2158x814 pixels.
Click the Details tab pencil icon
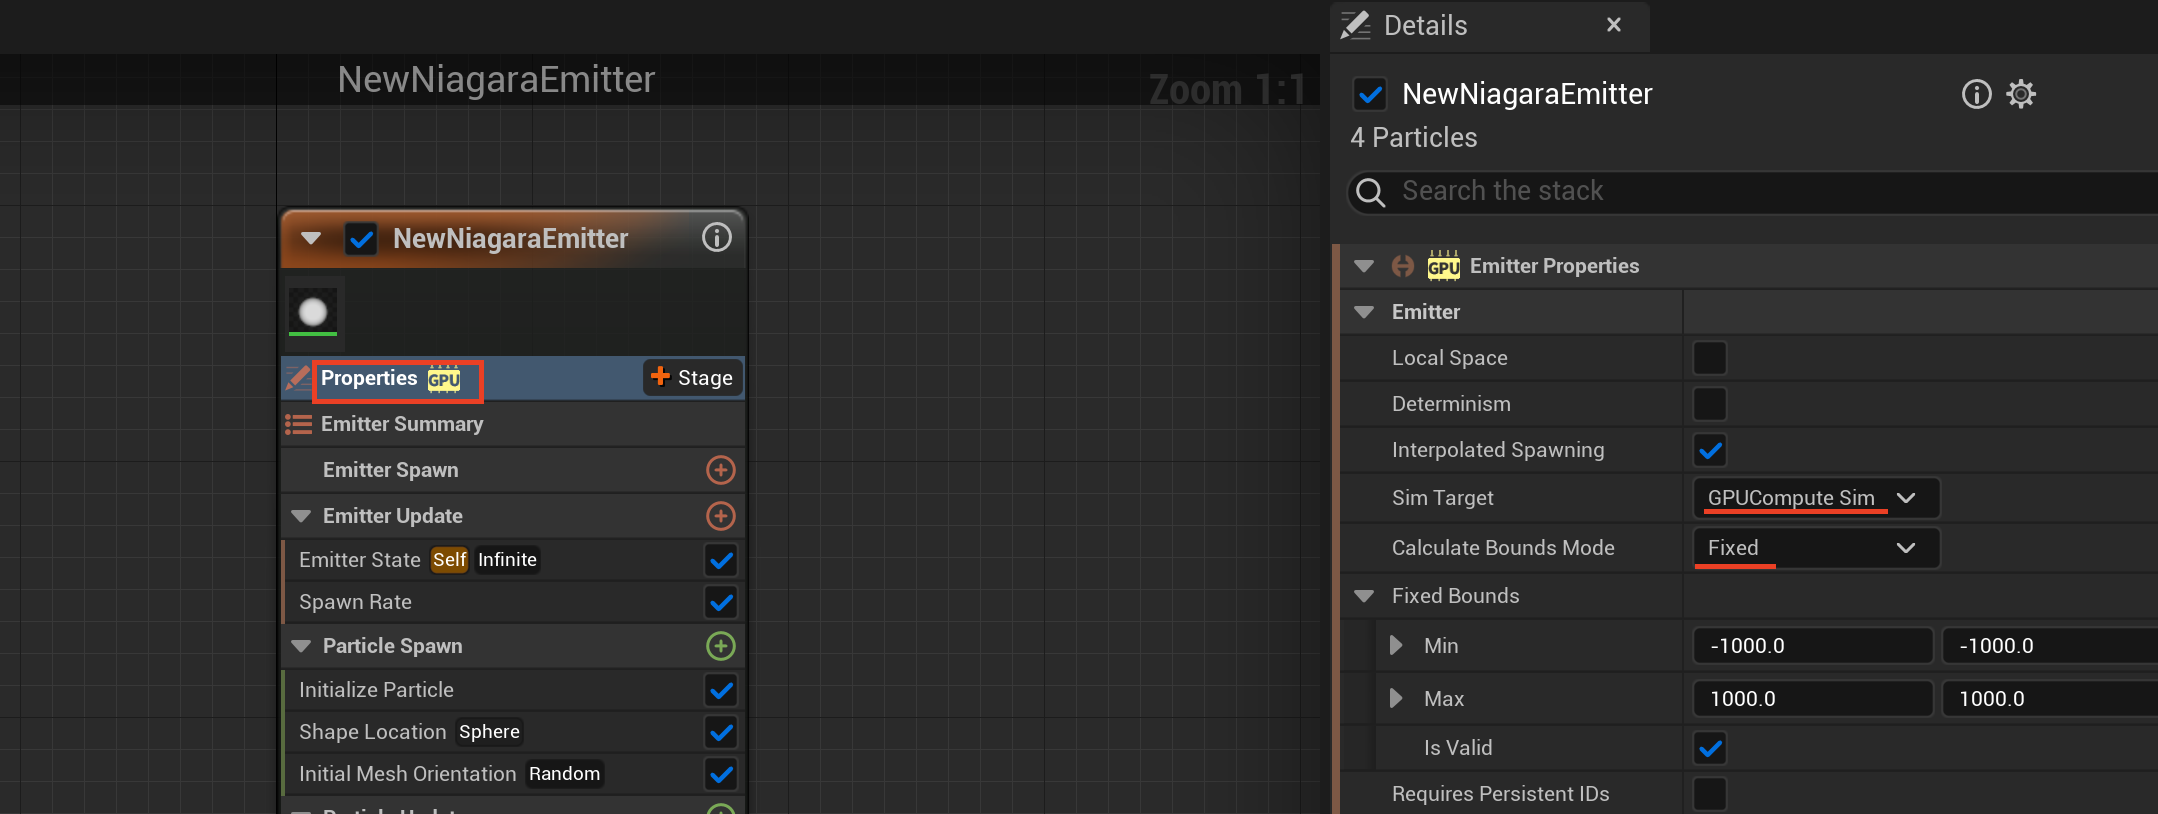tap(1355, 25)
